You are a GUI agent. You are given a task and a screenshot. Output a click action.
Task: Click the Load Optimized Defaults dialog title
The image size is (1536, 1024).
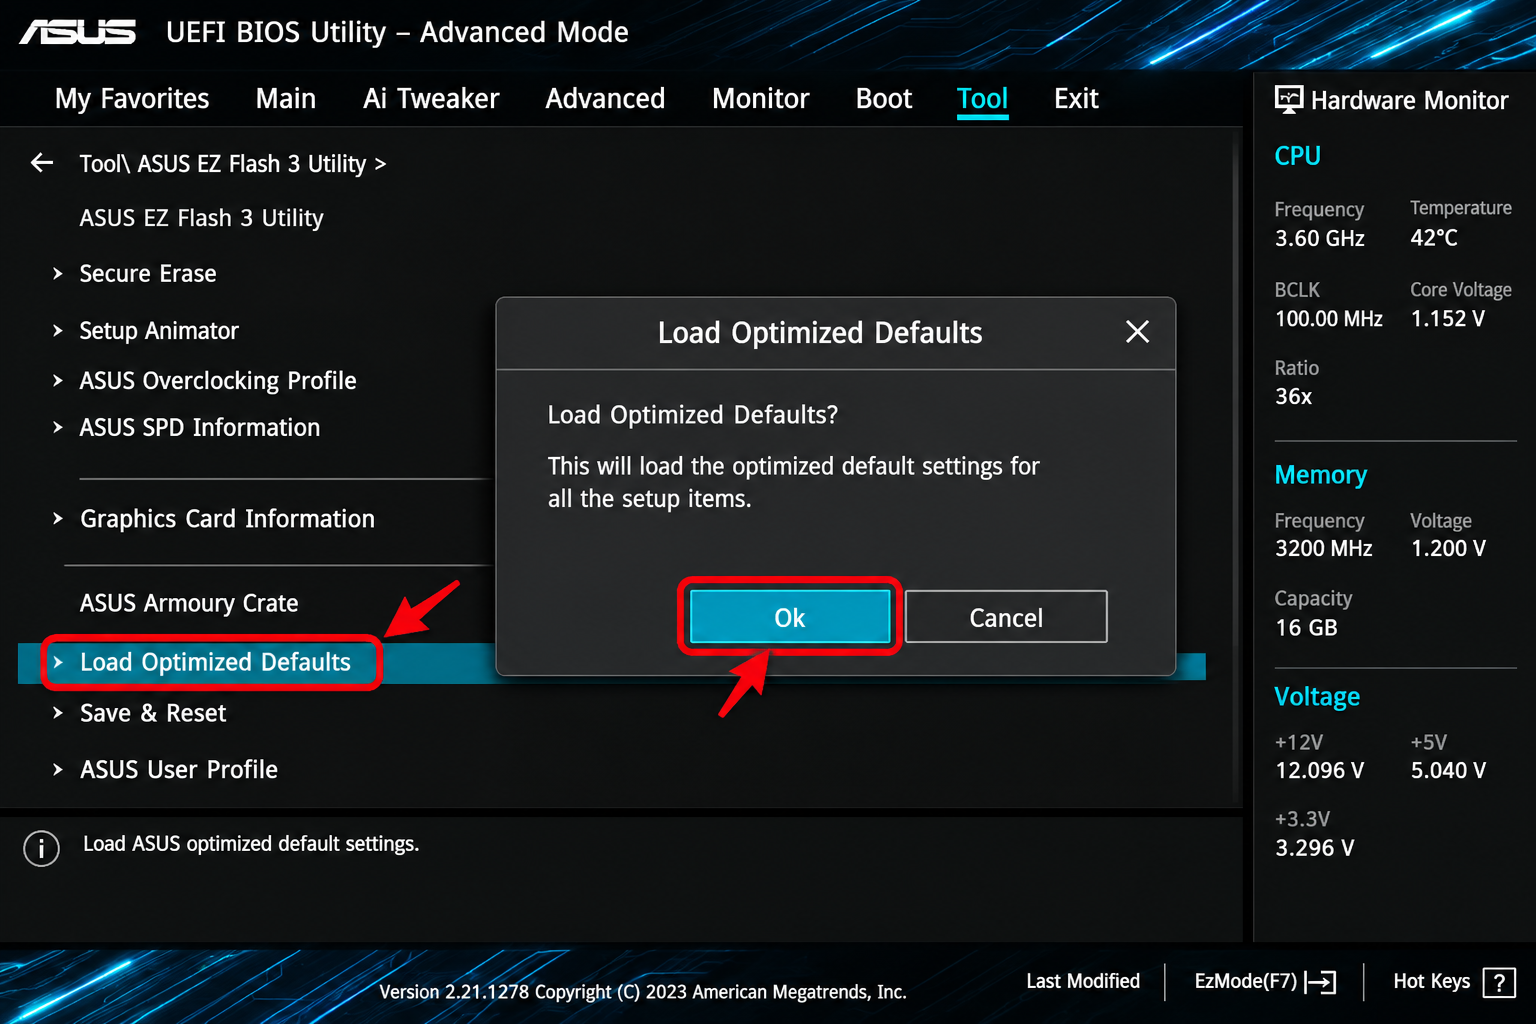coord(820,333)
